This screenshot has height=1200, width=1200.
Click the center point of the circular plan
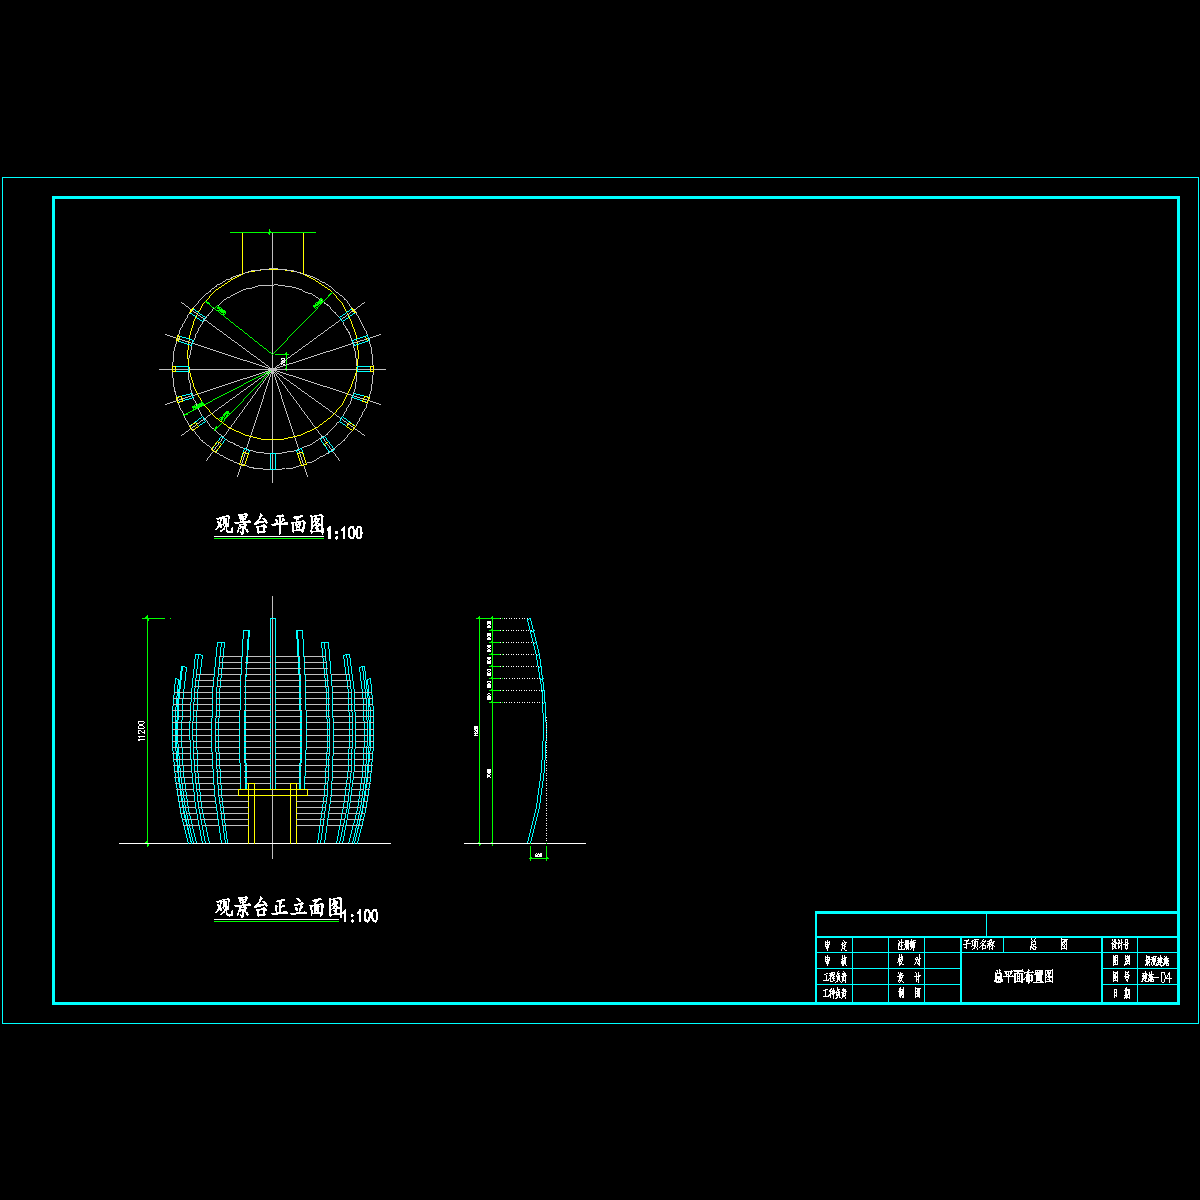pos(272,369)
